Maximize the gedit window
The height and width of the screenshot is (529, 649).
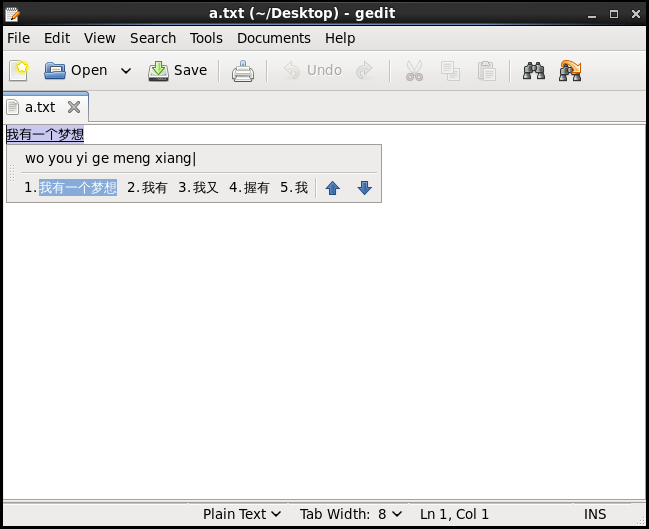coord(614,14)
